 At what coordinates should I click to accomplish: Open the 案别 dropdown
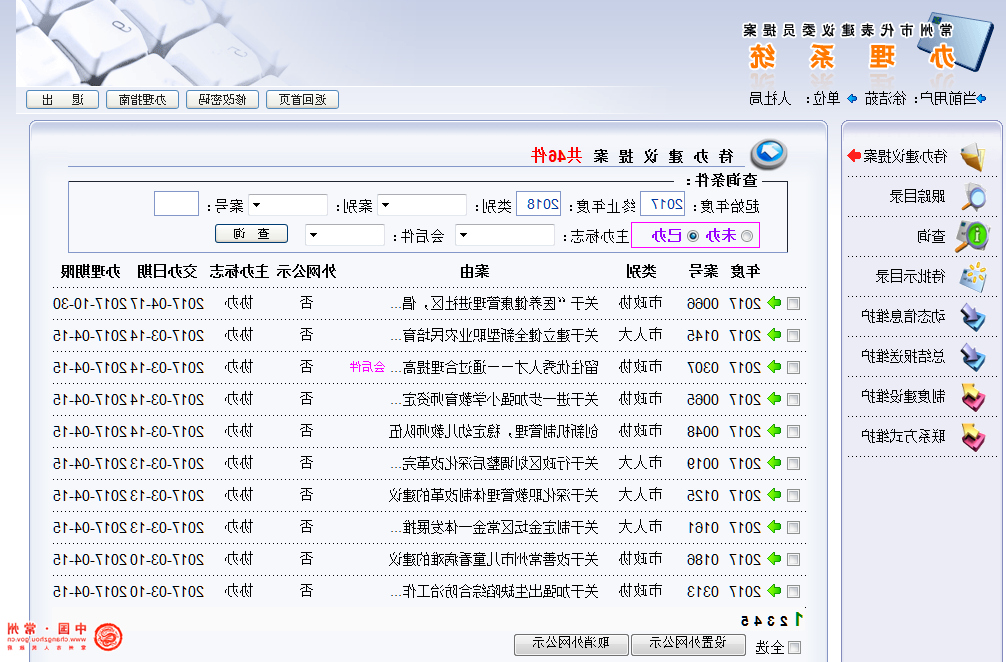click(288, 205)
